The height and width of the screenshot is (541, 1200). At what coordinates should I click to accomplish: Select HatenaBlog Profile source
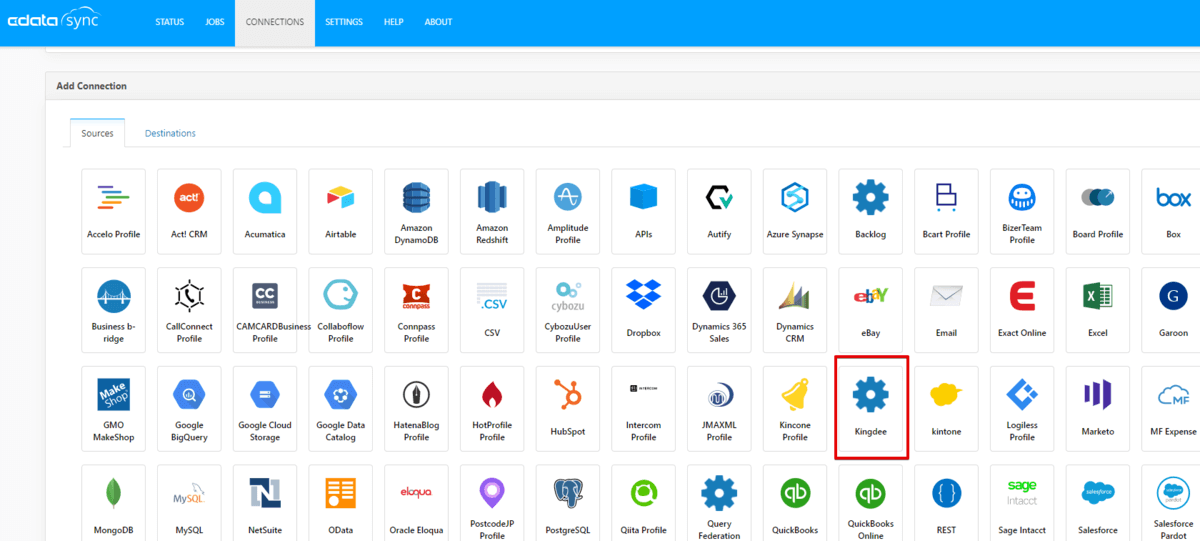pyautogui.click(x=416, y=408)
